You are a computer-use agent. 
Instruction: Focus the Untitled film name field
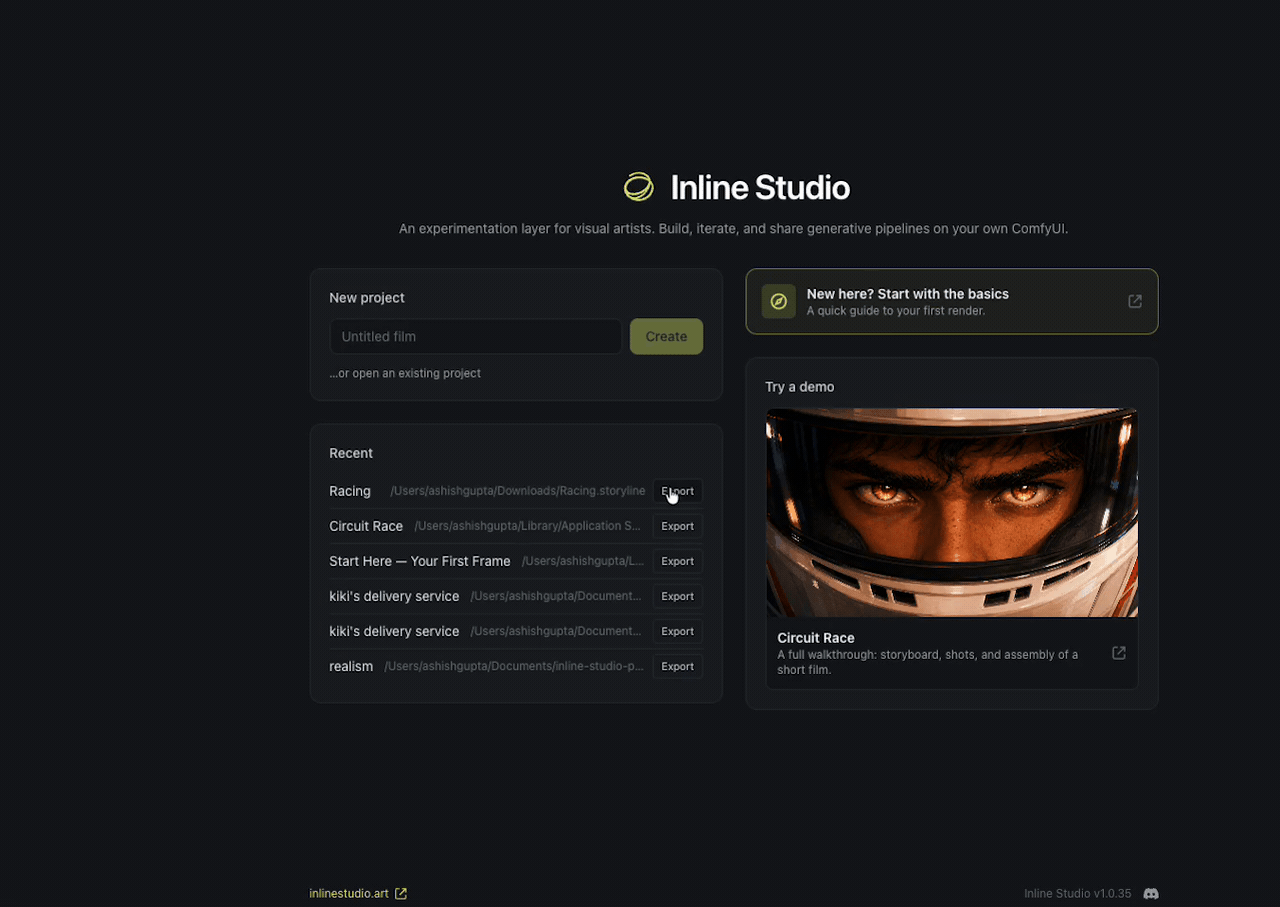pos(476,337)
